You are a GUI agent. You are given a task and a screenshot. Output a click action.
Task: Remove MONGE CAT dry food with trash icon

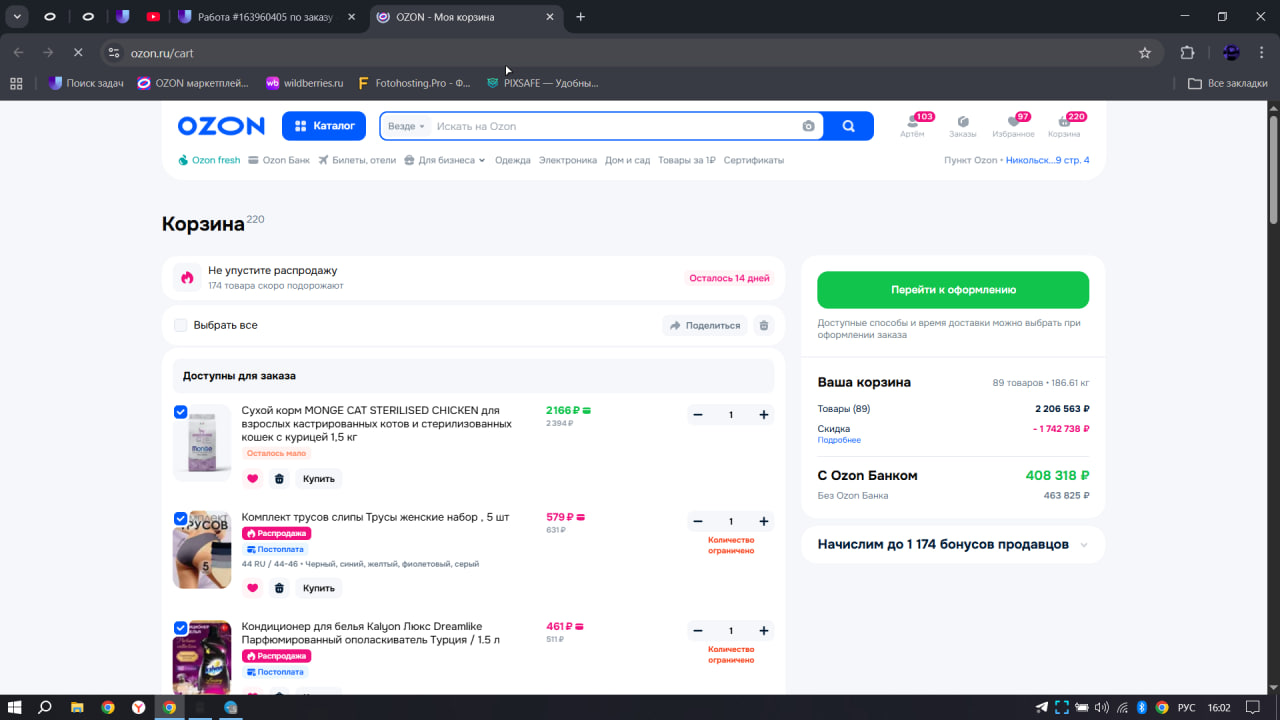click(279, 479)
